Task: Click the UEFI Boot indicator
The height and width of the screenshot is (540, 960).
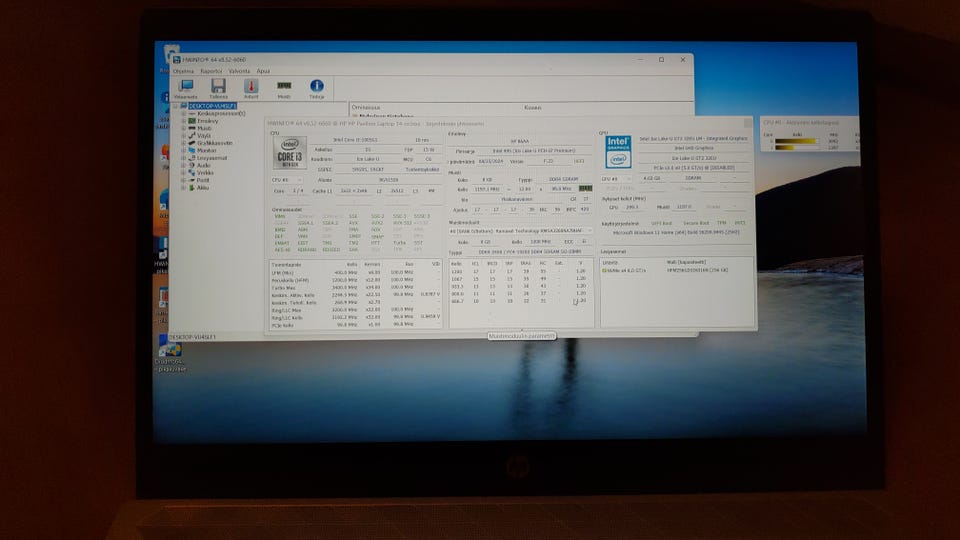Action: 661,223
